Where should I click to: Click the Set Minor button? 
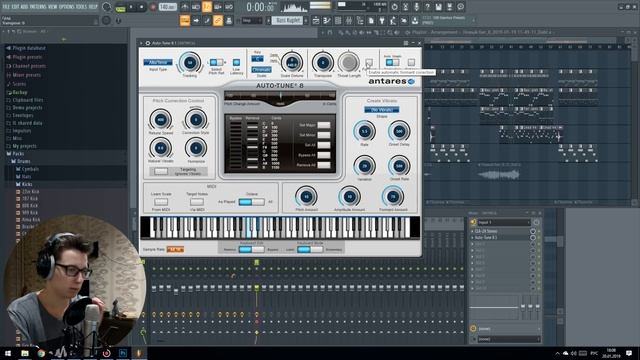coord(324,135)
